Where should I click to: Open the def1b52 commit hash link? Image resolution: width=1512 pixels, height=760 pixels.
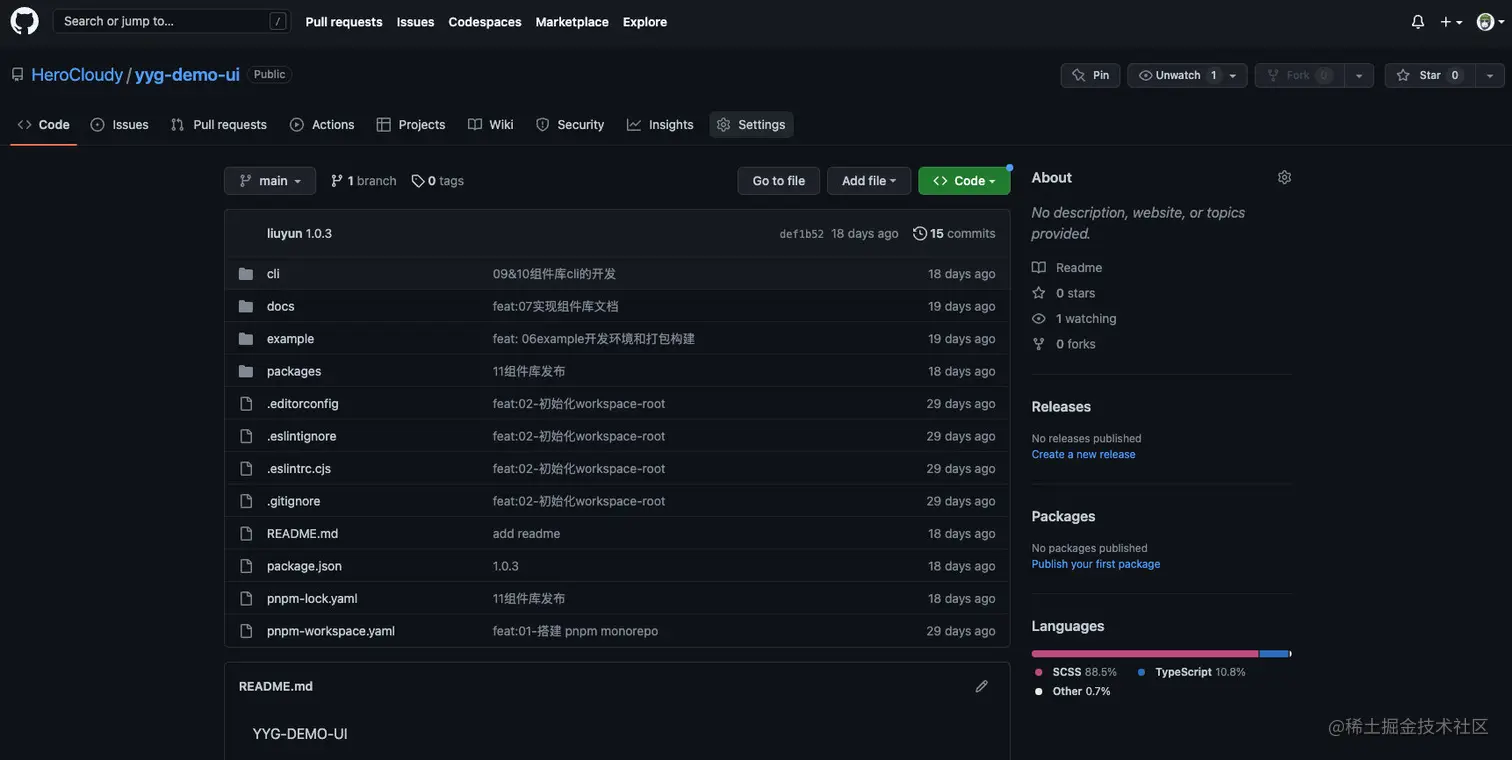802,234
